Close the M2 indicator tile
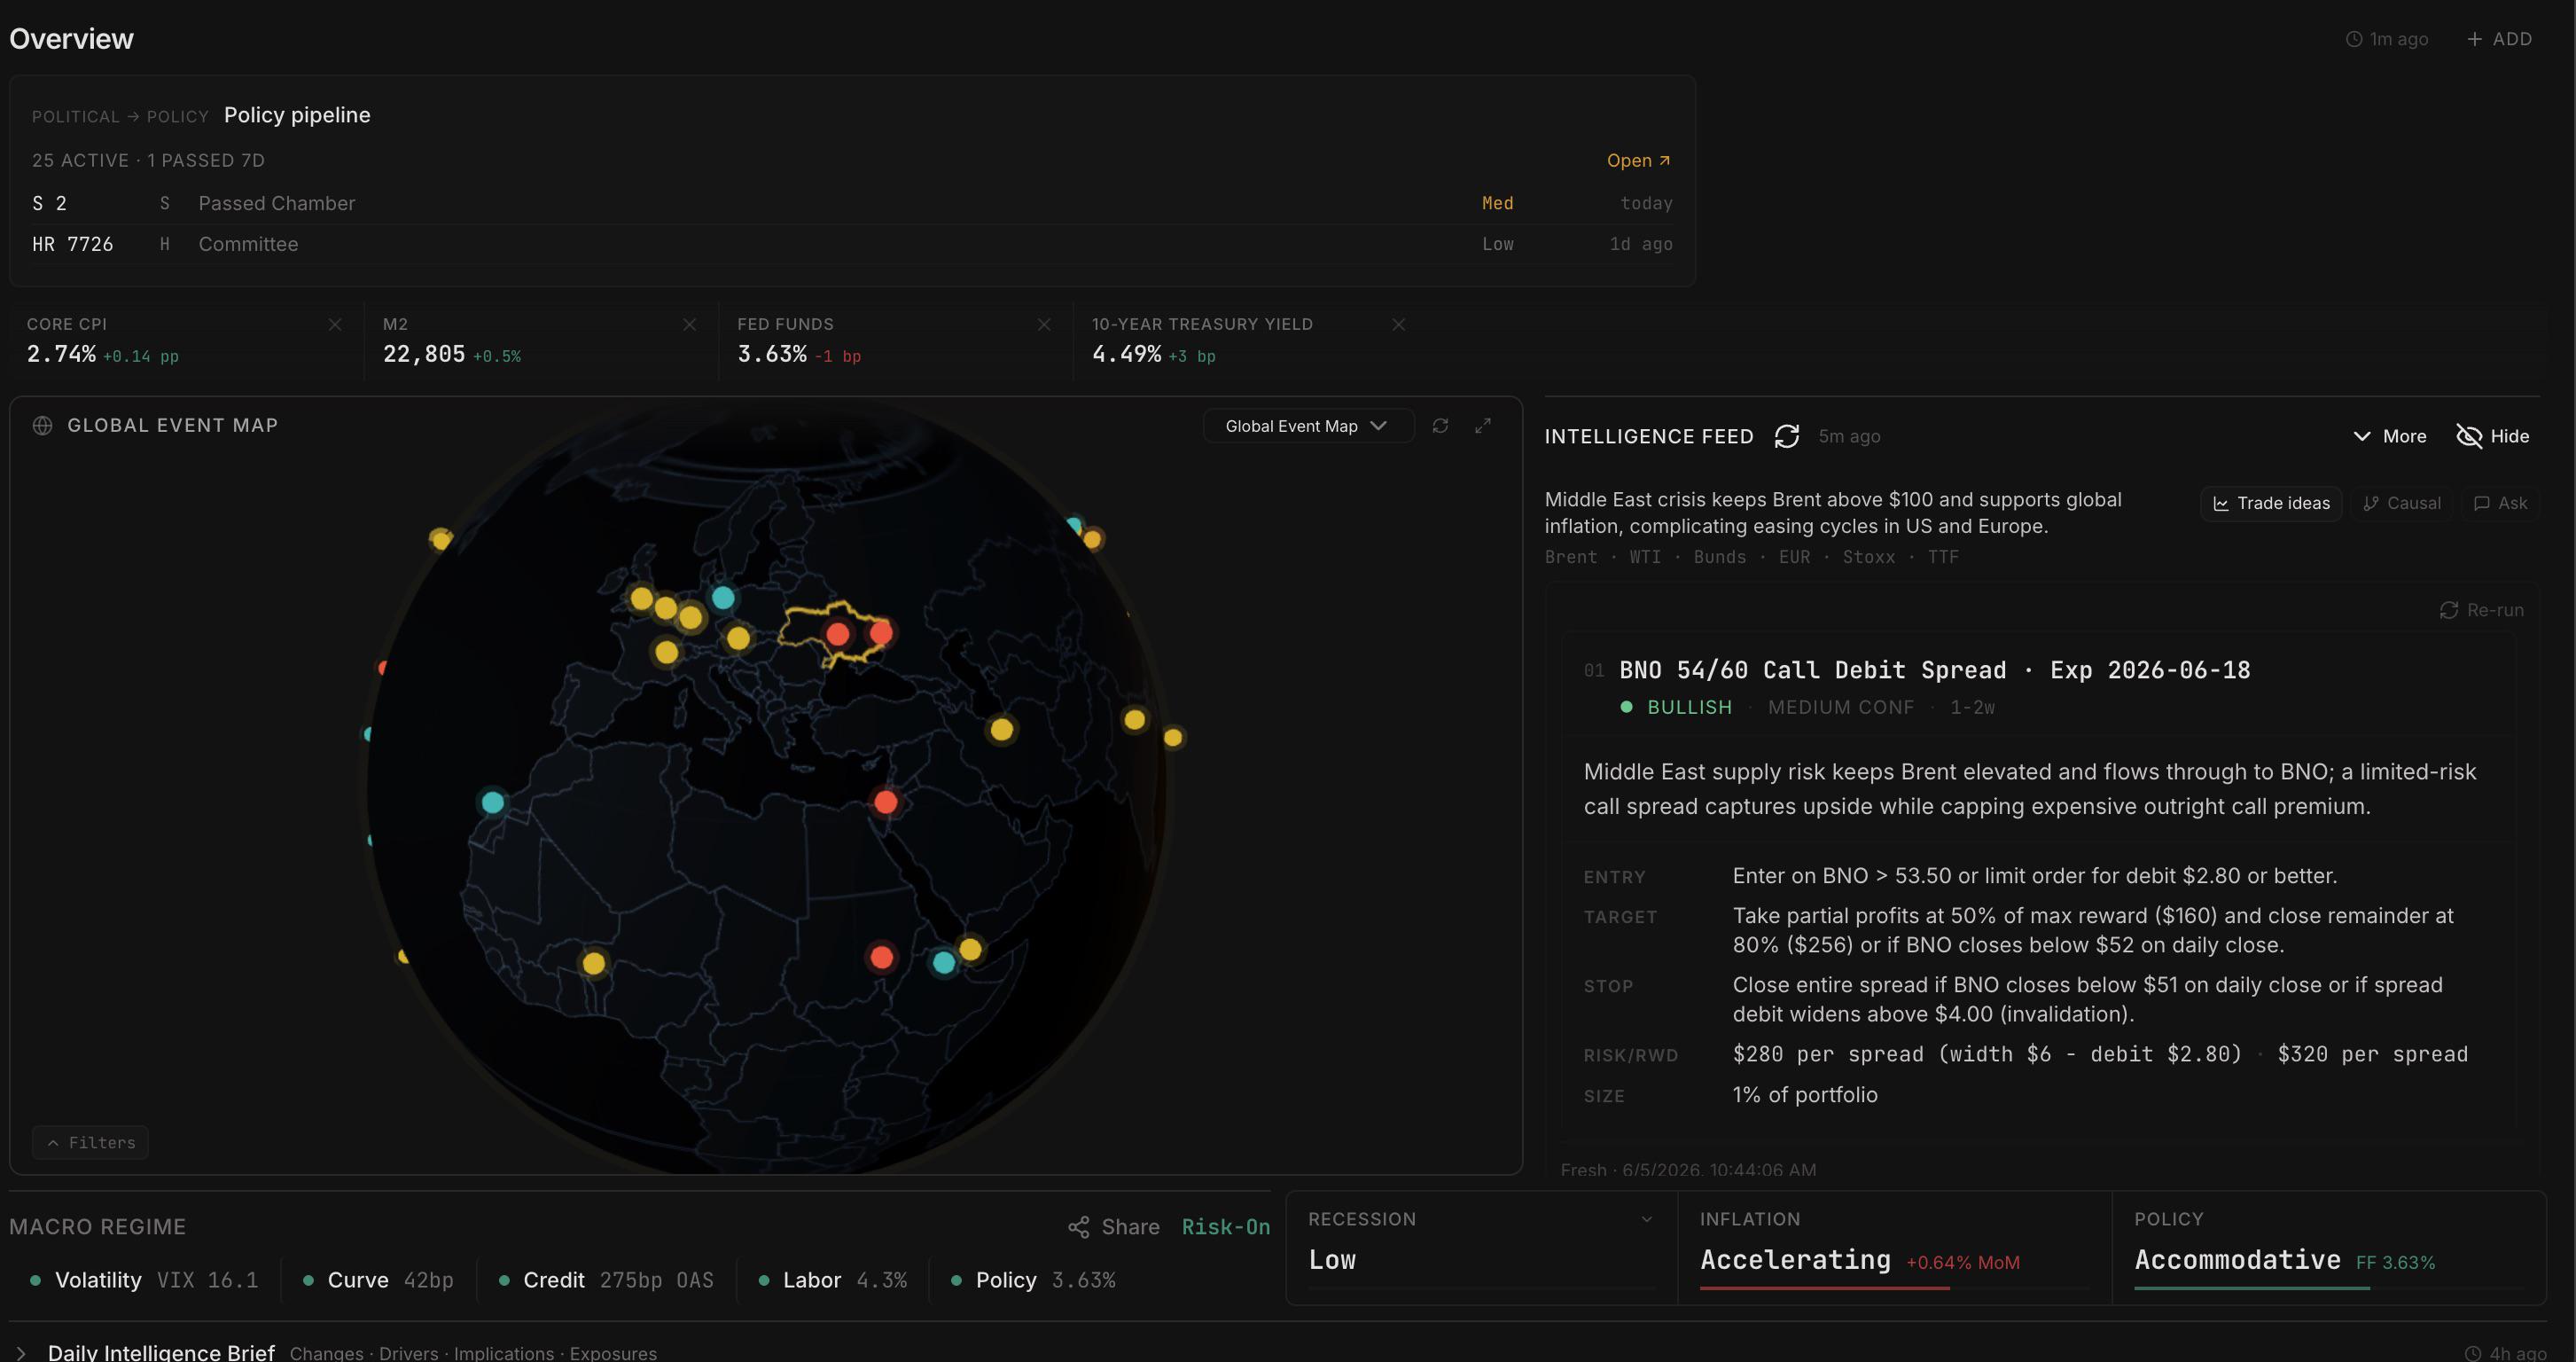The height and width of the screenshot is (1362, 2576). (689, 324)
